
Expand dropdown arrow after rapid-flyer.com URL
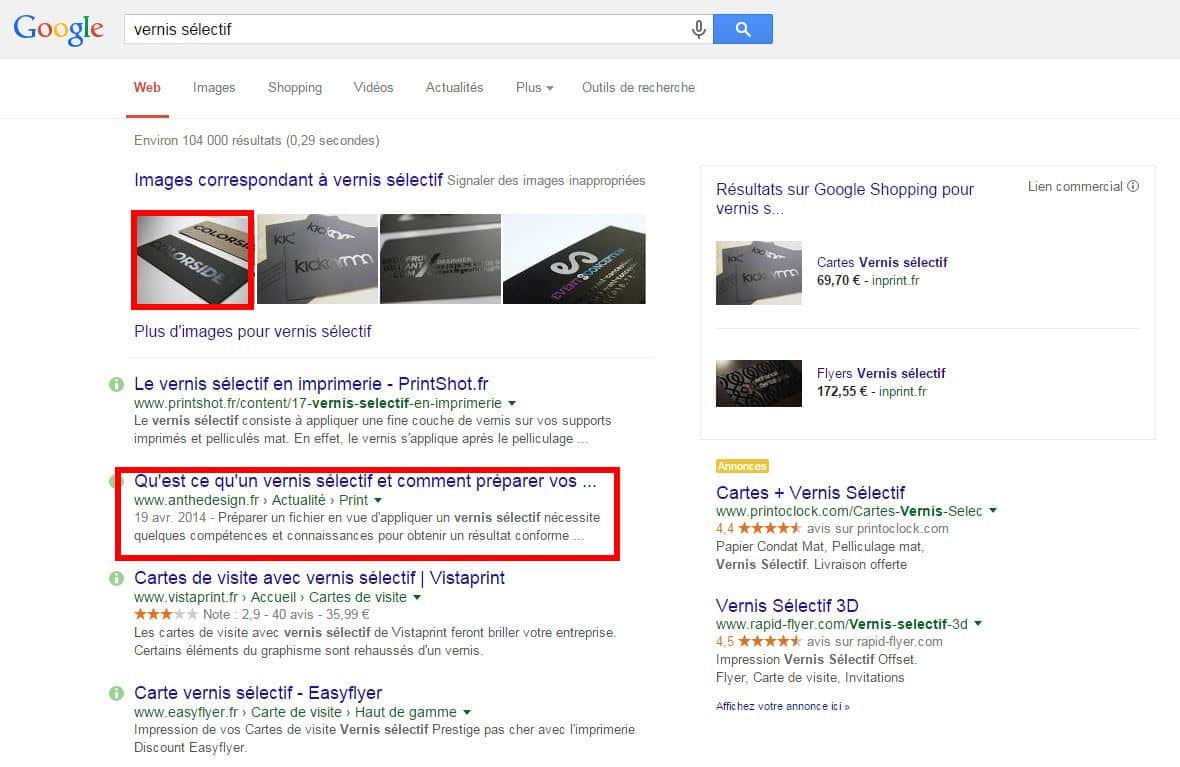[978, 624]
